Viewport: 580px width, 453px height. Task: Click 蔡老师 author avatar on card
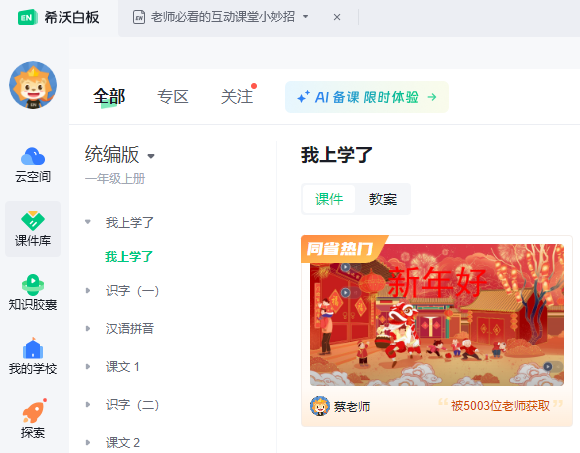tap(320, 406)
